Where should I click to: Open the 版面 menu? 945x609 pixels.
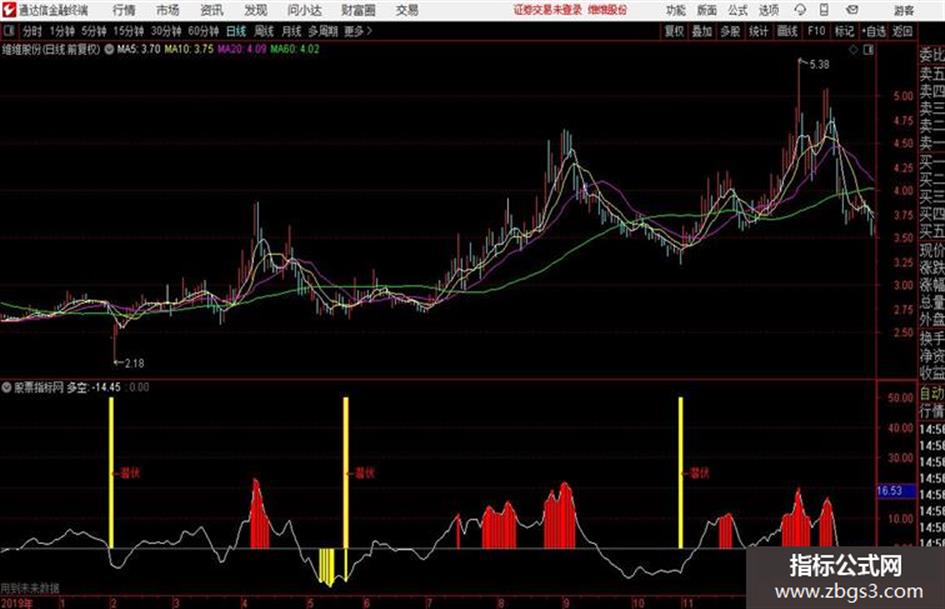(x=706, y=10)
